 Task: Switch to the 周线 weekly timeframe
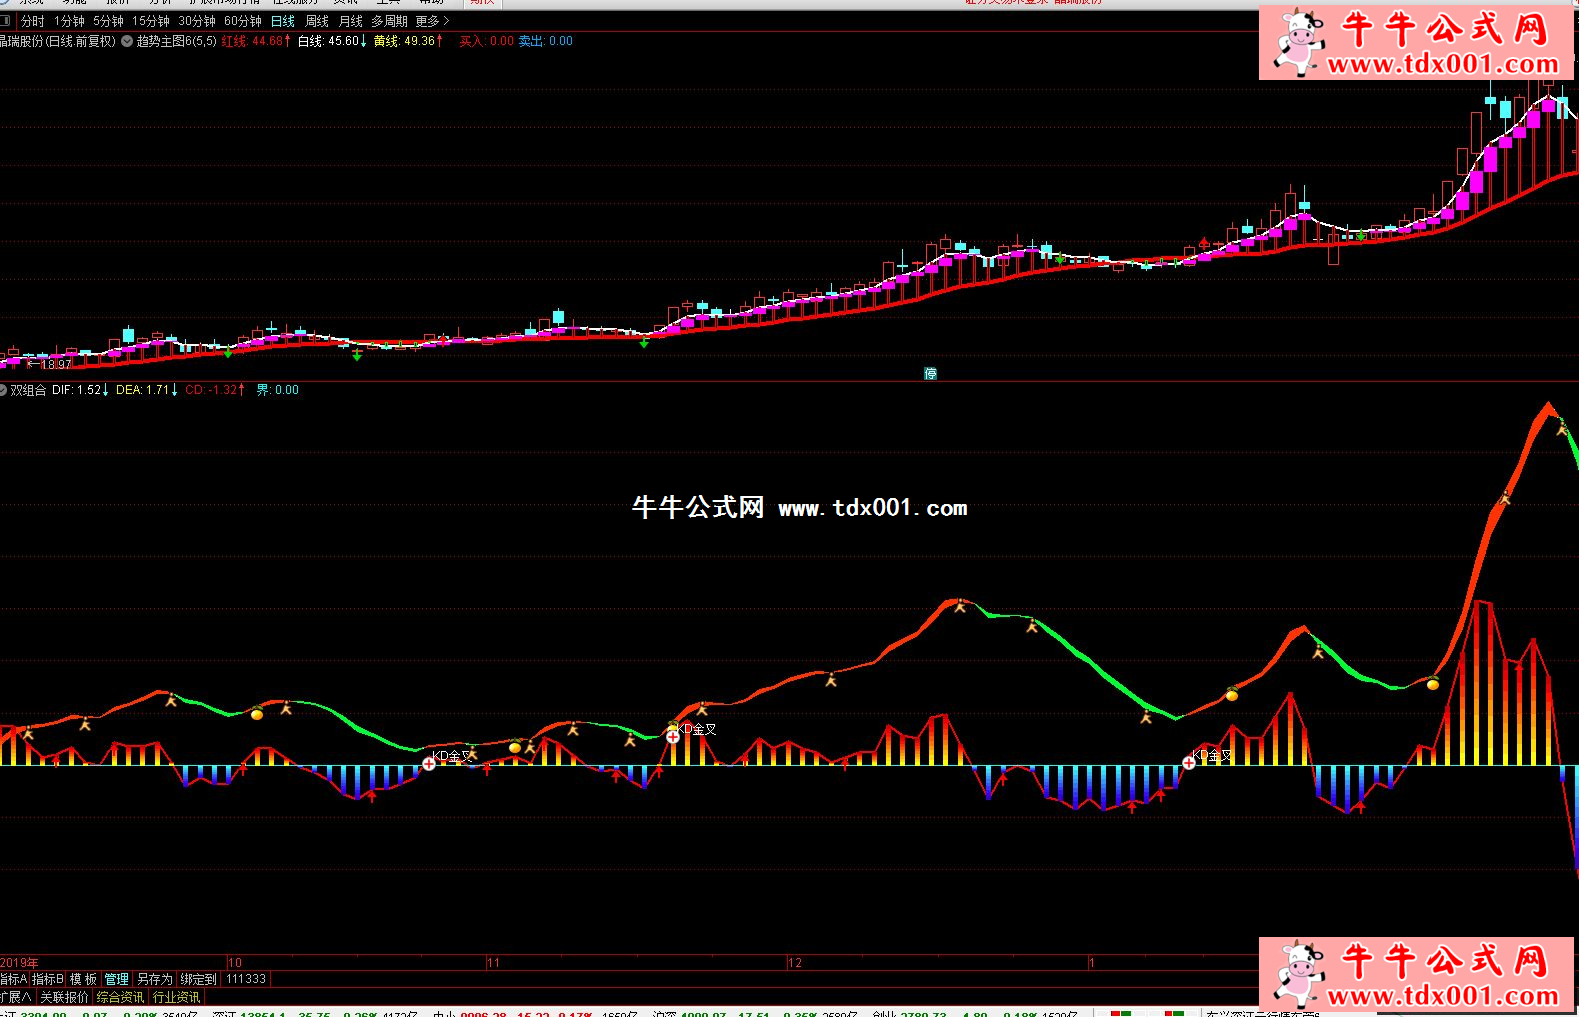[x=317, y=21]
